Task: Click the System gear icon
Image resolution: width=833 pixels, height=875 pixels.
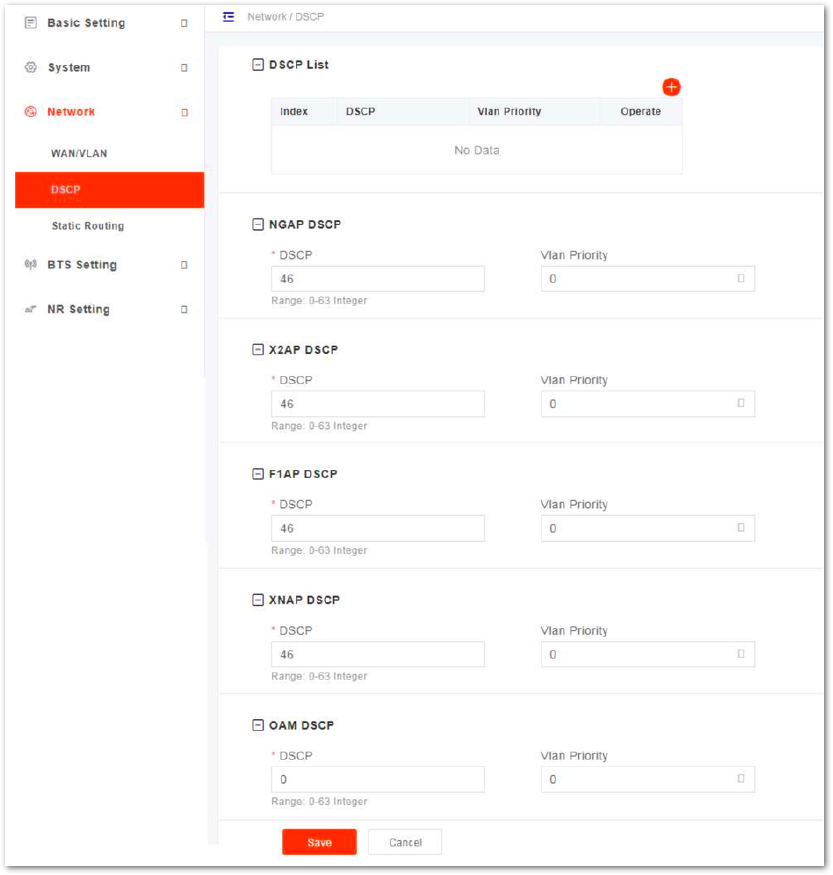Action: (31, 68)
